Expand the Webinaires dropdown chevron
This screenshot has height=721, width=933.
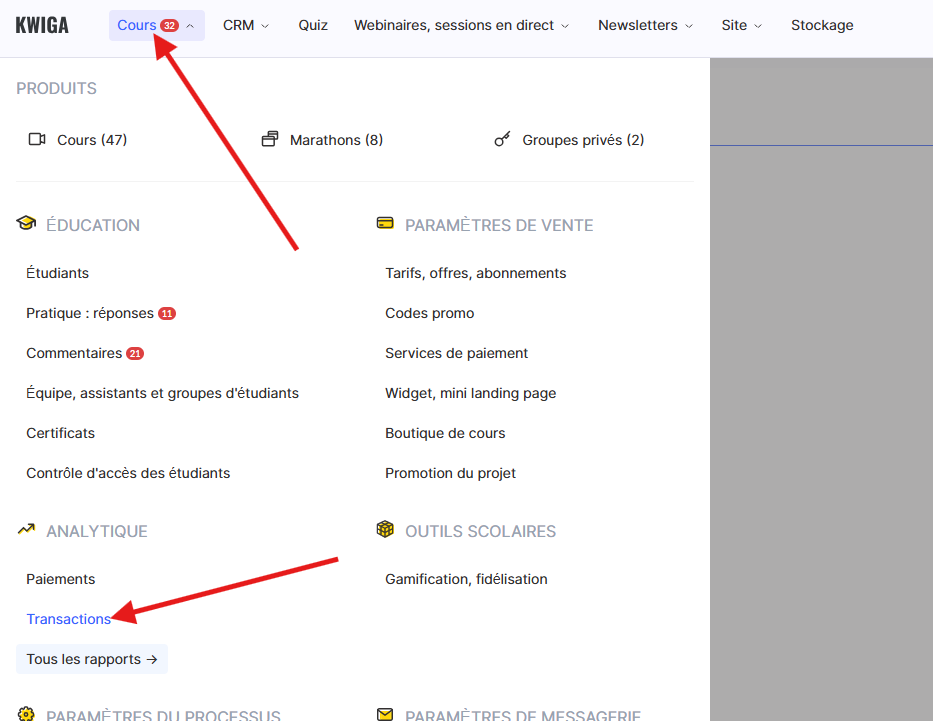tap(565, 26)
